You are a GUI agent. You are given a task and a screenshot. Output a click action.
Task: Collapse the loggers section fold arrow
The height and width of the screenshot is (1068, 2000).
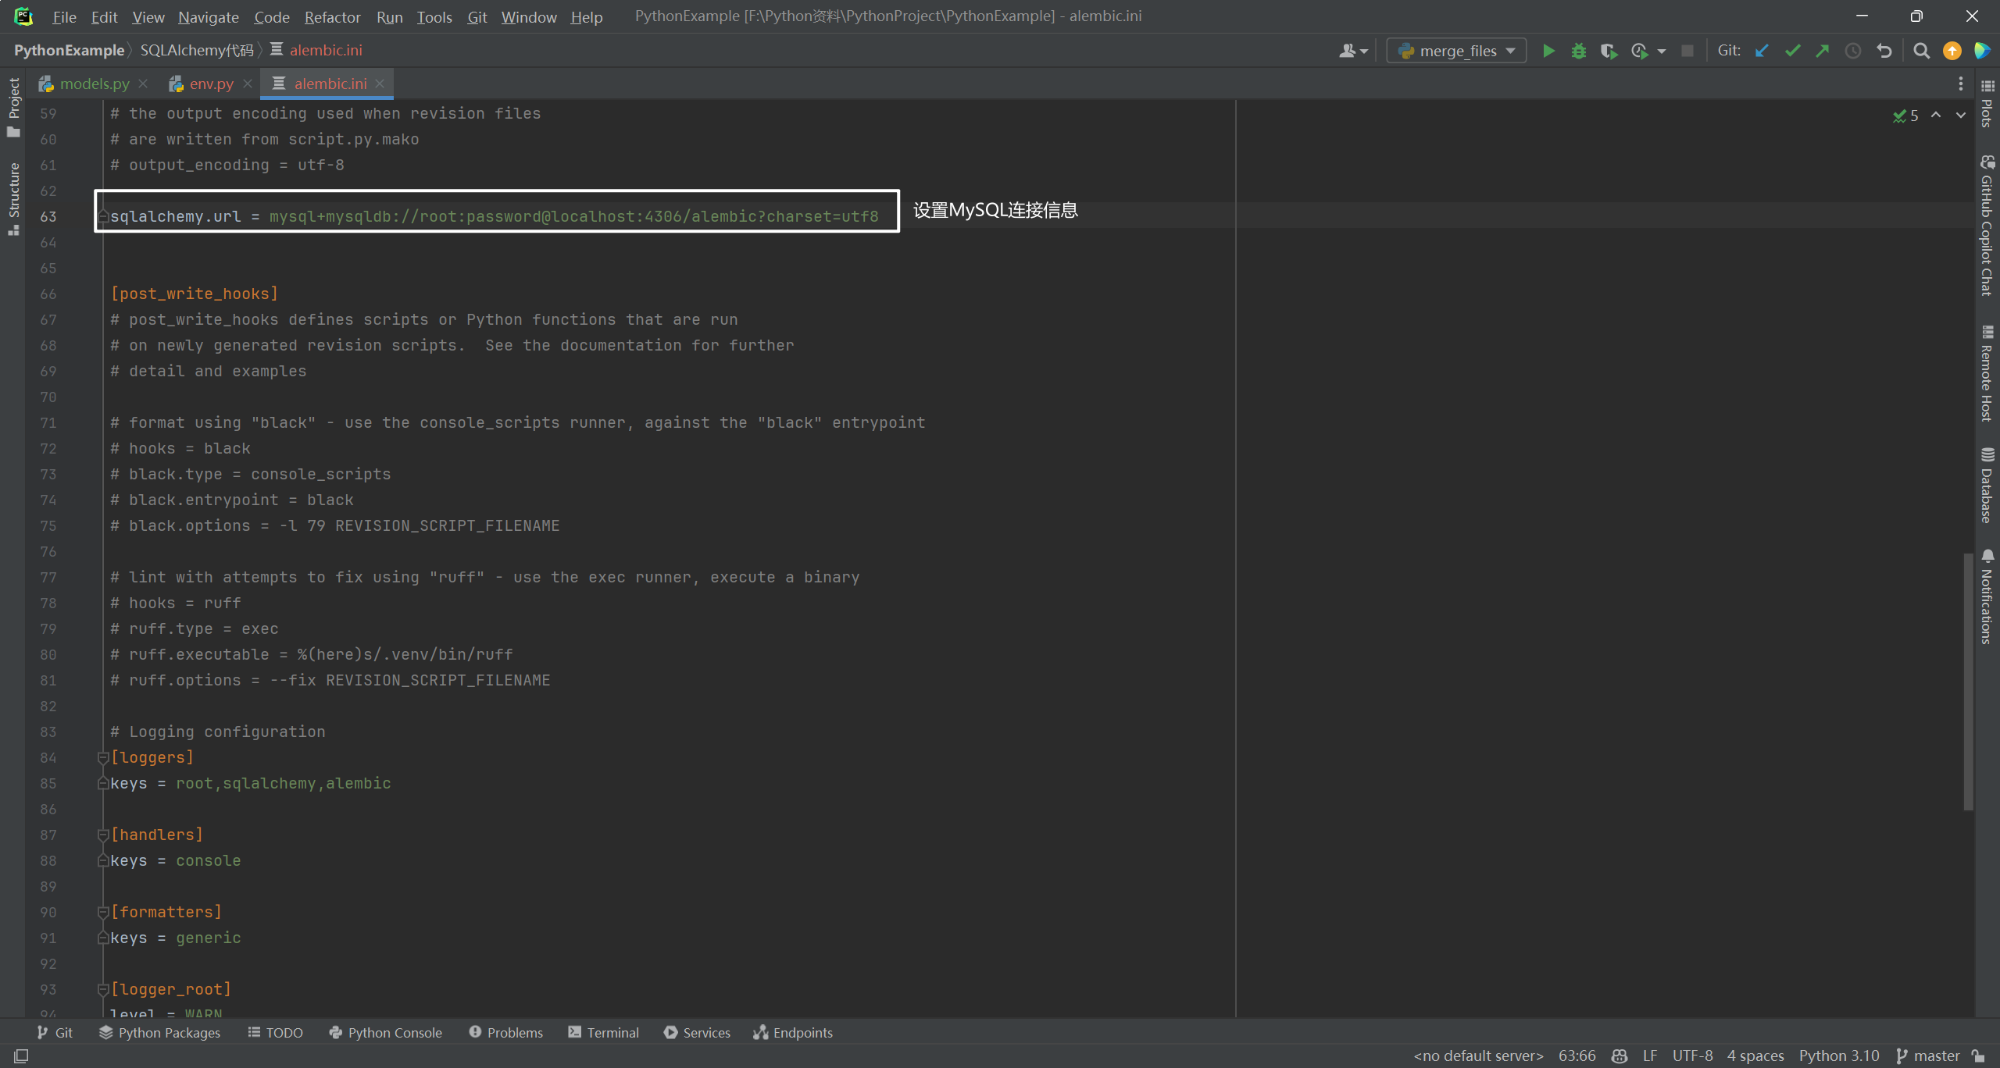103,757
